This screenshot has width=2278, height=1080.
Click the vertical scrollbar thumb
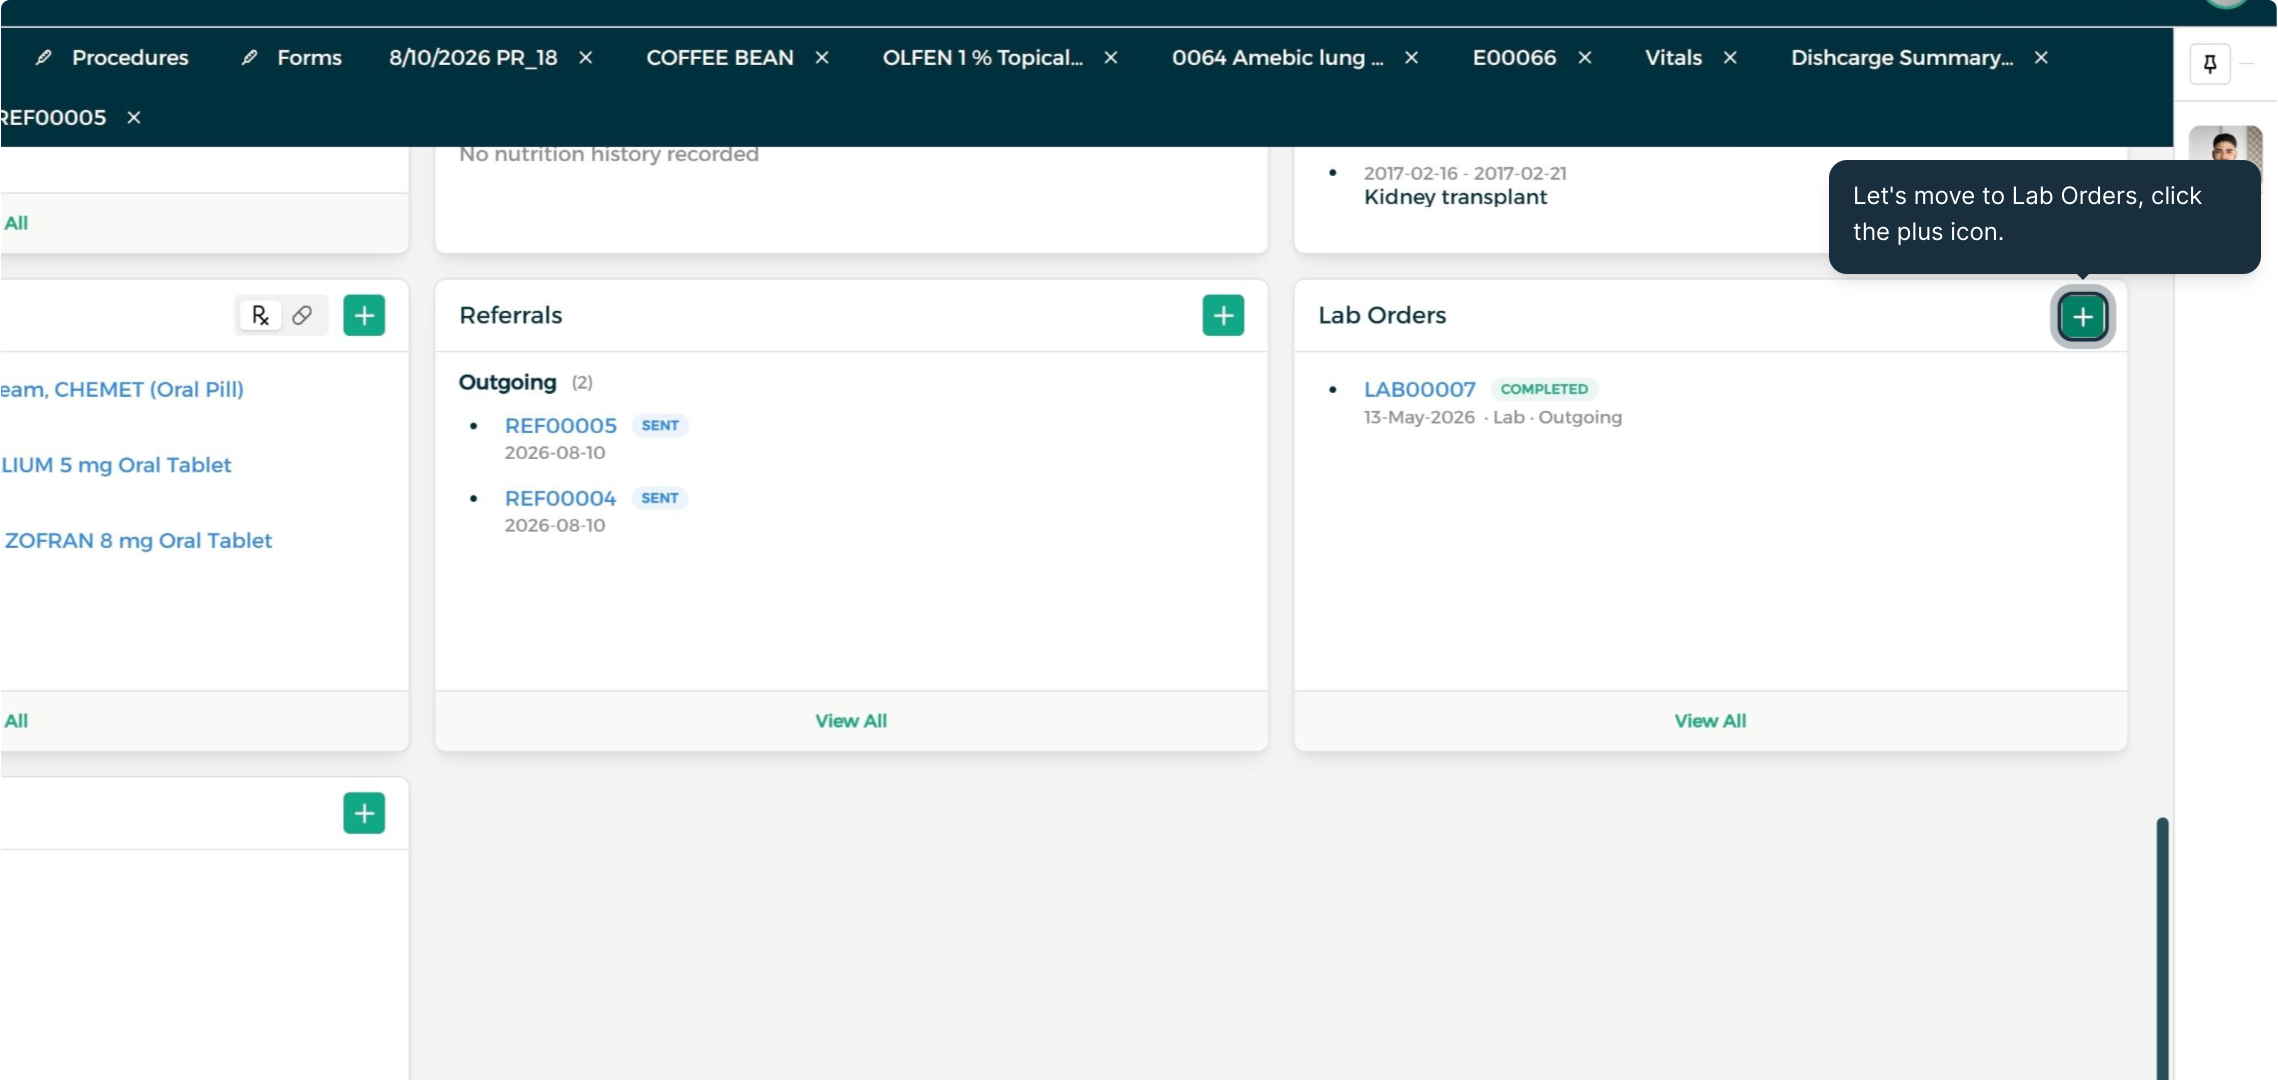(x=2162, y=948)
